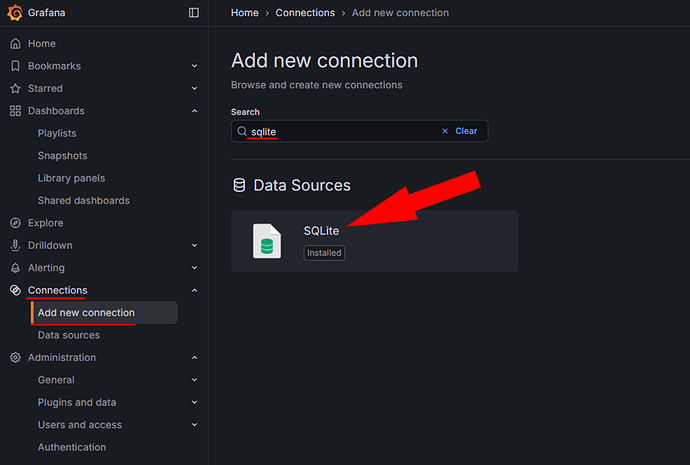The width and height of the screenshot is (690, 465).
Task: Clear the sqlite search text
Action: [460, 131]
